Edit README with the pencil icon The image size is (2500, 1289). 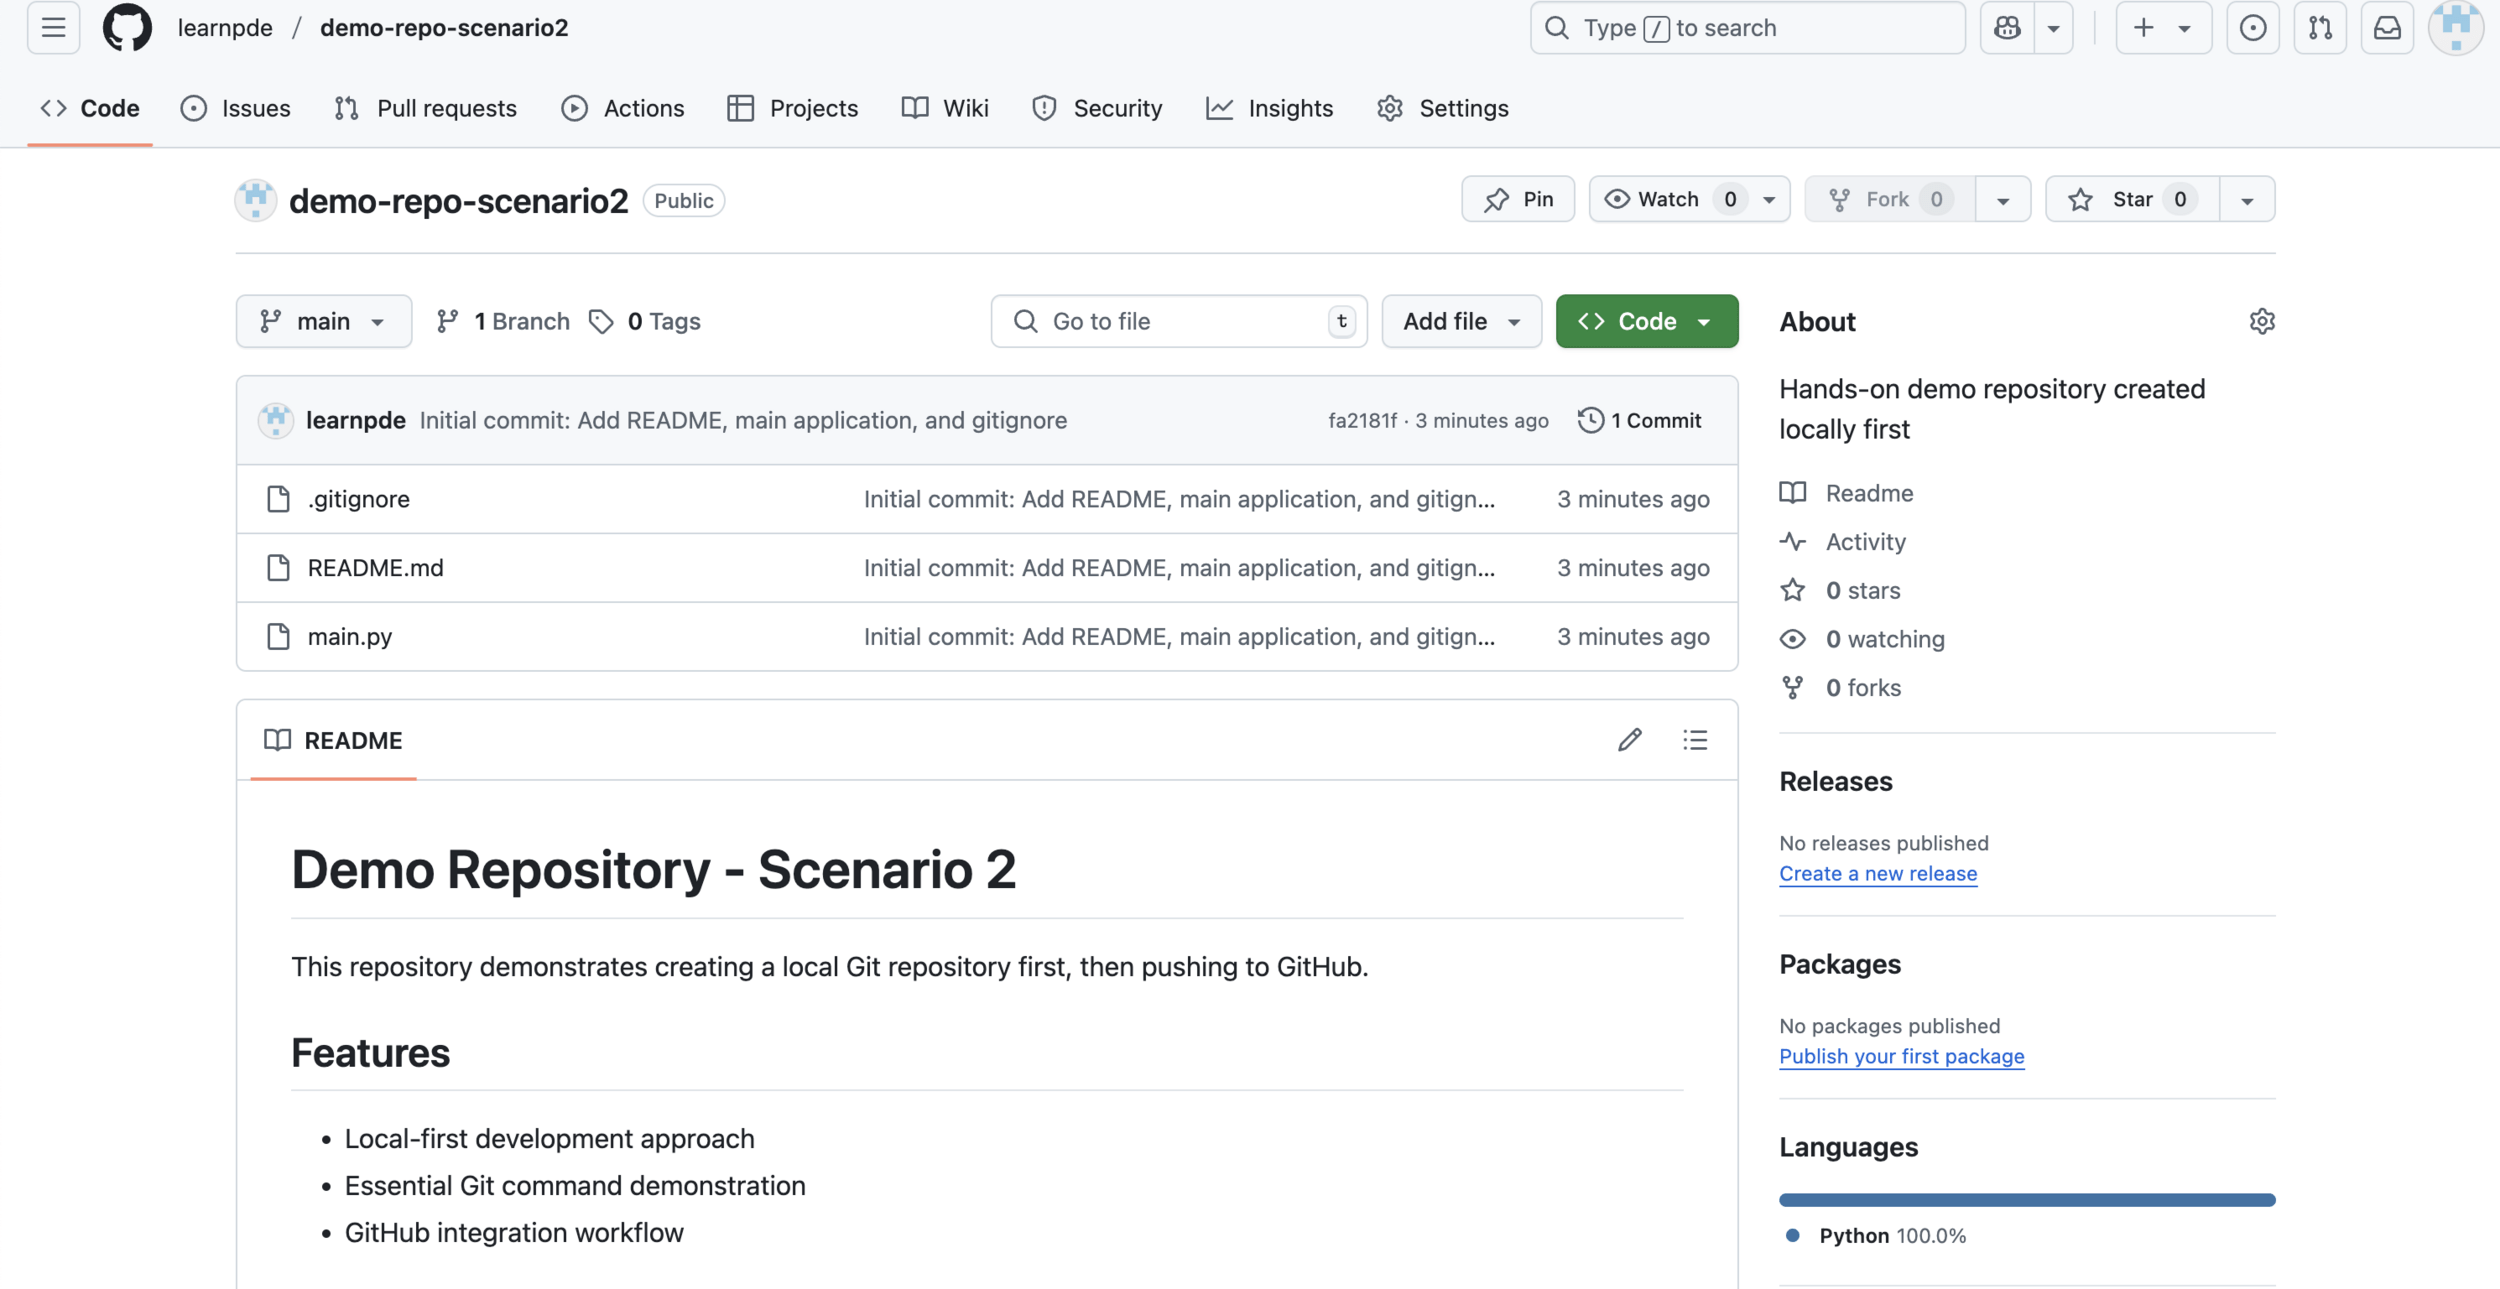[x=1629, y=740]
